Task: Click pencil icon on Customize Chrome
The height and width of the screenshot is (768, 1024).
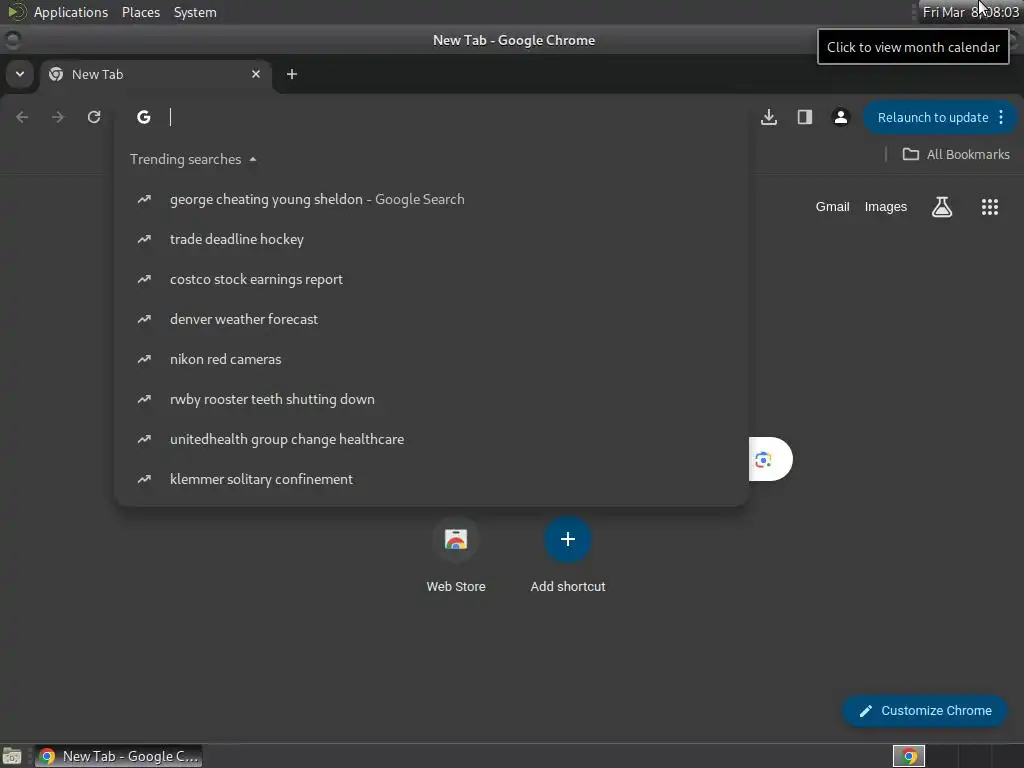Action: (x=866, y=711)
